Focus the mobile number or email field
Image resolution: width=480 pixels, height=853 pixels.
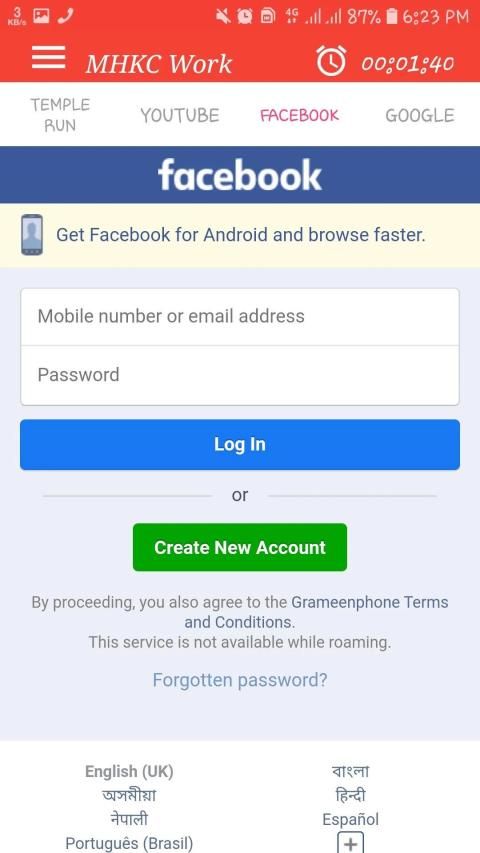pos(240,317)
